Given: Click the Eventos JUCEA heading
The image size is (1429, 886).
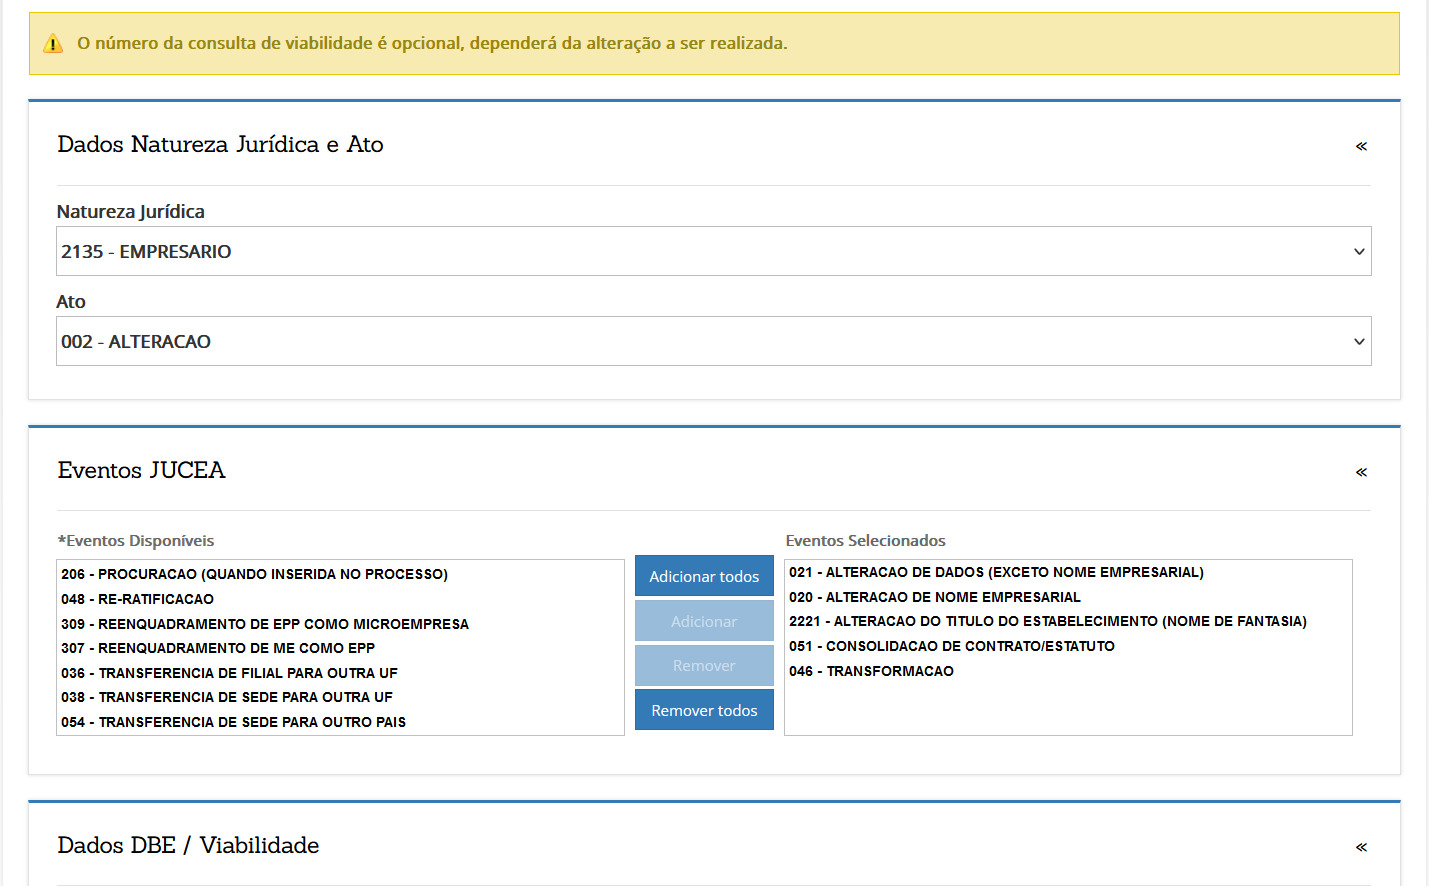Looking at the screenshot, I should pos(141,470).
